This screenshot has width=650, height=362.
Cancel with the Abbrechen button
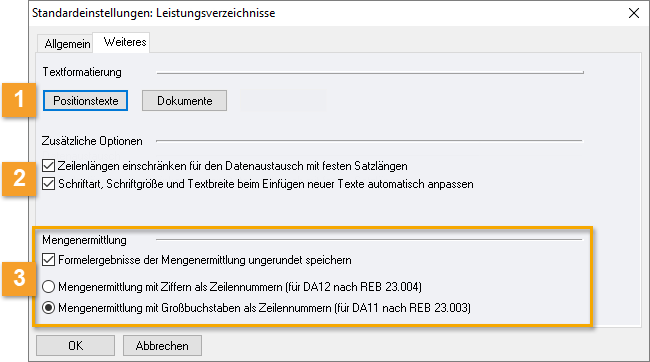pyautogui.click(x=162, y=345)
